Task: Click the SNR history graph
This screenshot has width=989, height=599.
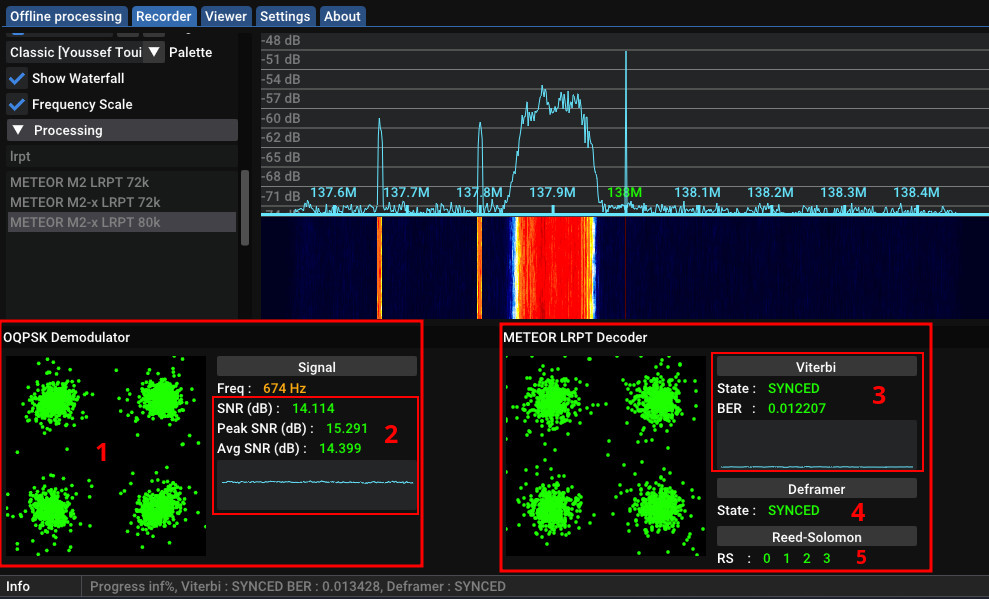Action: tap(316, 492)
